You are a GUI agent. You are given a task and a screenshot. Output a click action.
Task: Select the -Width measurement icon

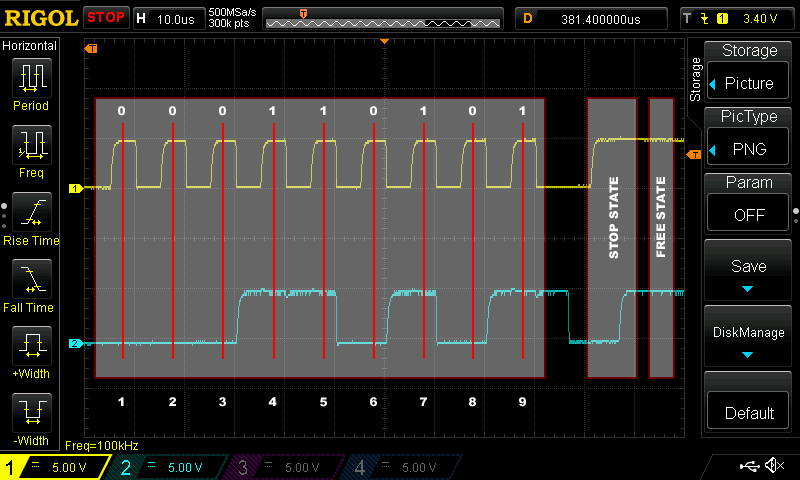click(x=32, y=413)
